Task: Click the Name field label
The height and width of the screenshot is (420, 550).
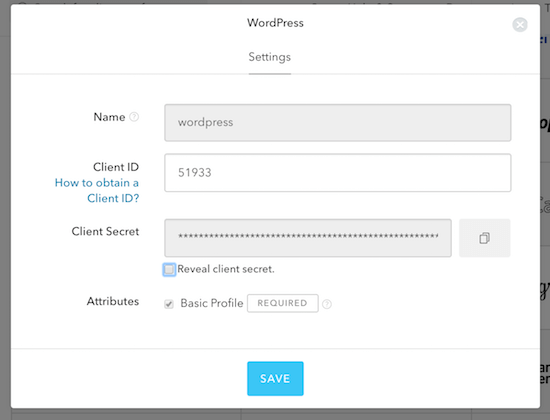Action: (x=109, y=117)
